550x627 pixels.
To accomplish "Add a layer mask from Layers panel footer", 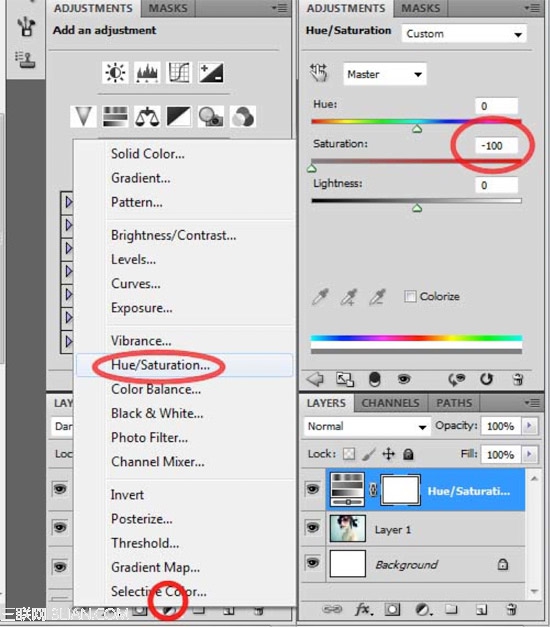I will point(392,609).
